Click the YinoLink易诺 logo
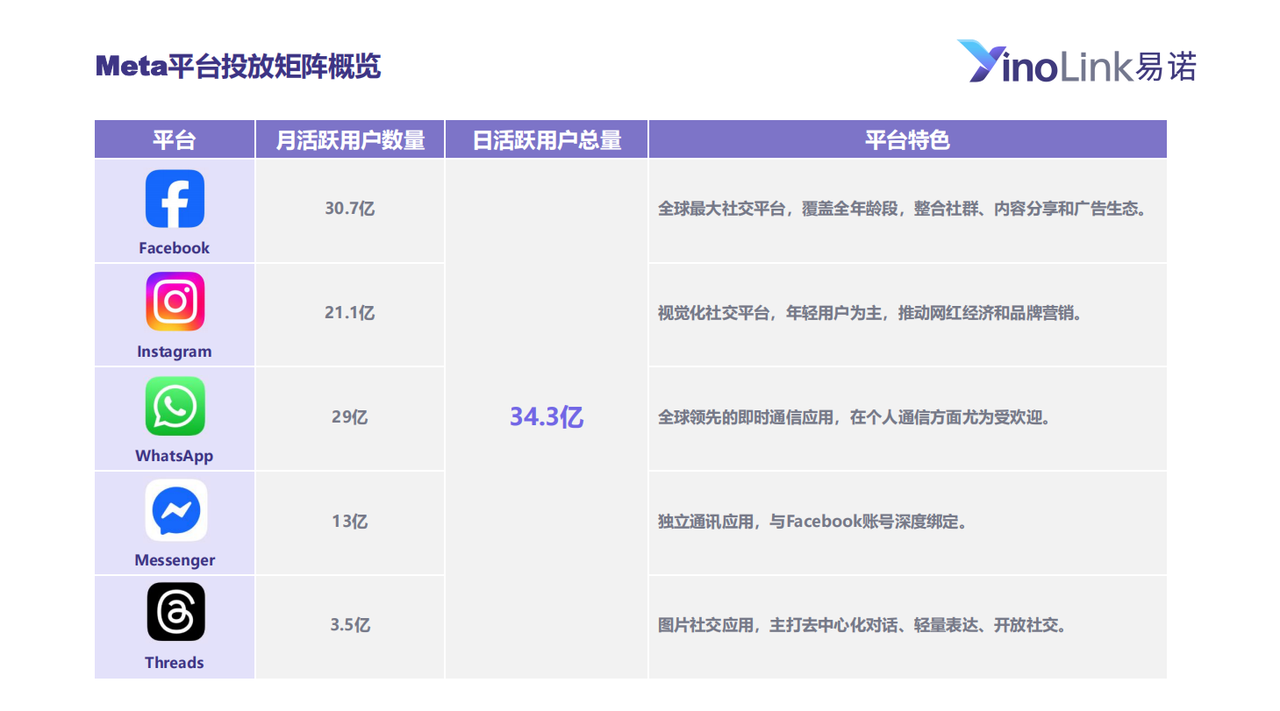 [1076, 62]
